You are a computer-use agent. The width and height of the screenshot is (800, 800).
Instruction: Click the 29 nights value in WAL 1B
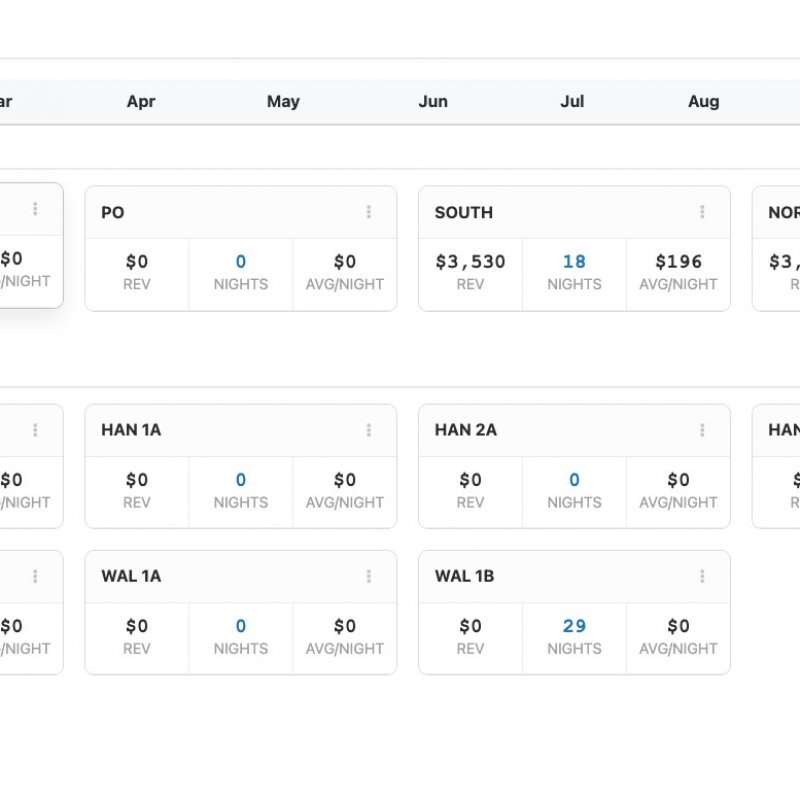pos(574,626)
